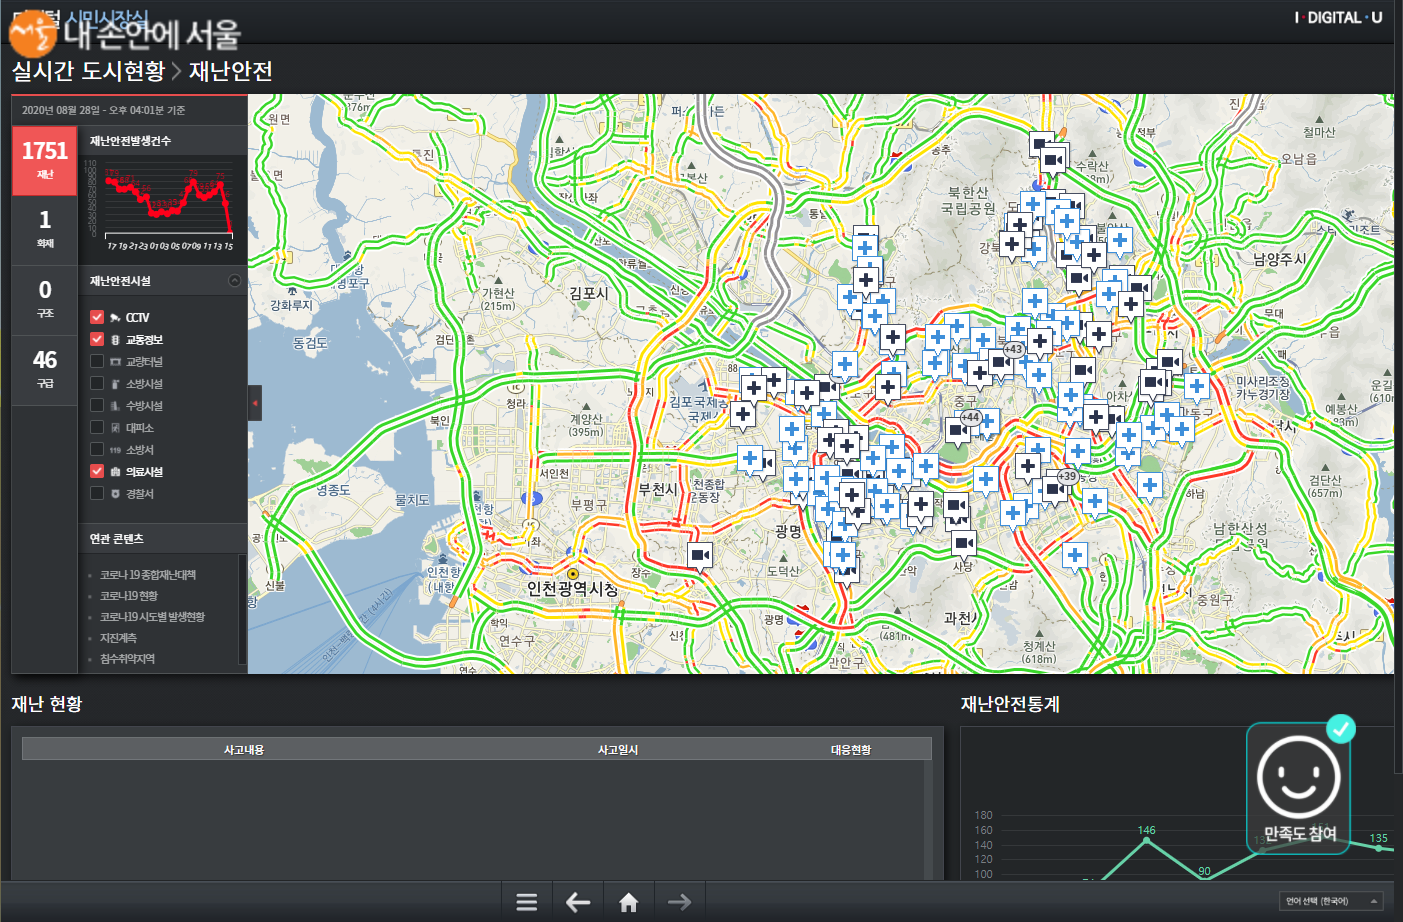The width and height of the screenshot is (1403, 922).
Task: Open the 언어 선택 language dropdown
Action: pos(1331,901)
